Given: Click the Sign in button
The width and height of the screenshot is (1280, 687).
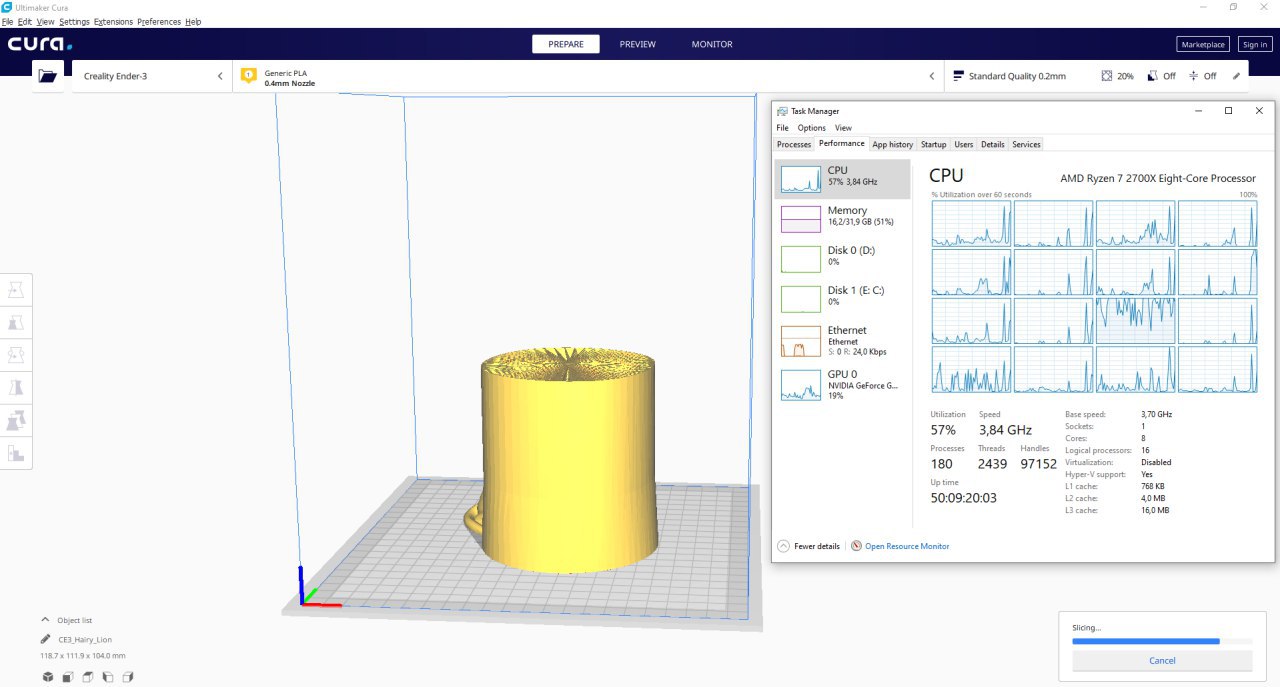Looking at the screenshot, I should pos(1254,44).
